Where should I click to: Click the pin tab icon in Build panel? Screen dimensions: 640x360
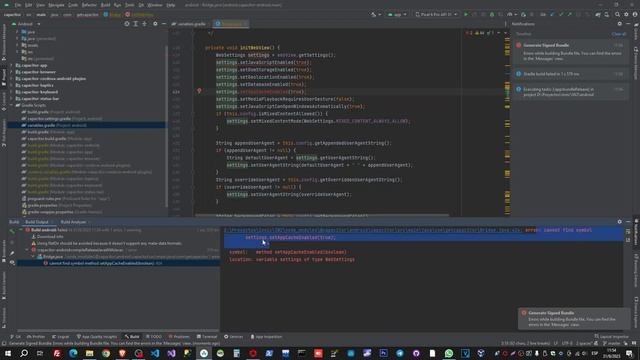coord(12,252)
